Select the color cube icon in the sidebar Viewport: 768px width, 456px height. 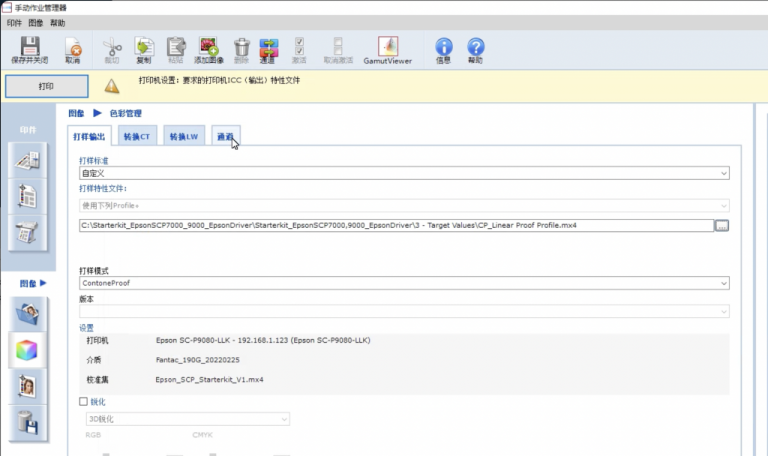pos(27,350)
